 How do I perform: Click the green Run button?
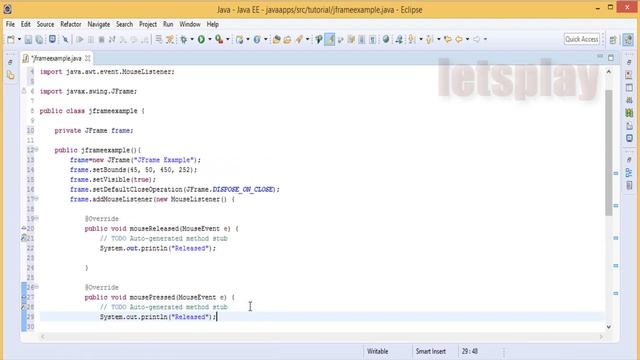(x=201, y=40)
